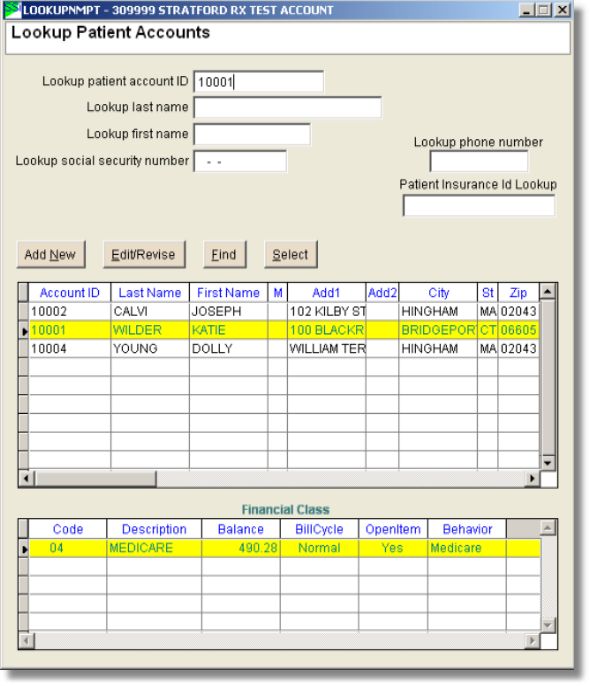
Task: Click the MEDICARE description cell
Action: [x=154, y=548]
